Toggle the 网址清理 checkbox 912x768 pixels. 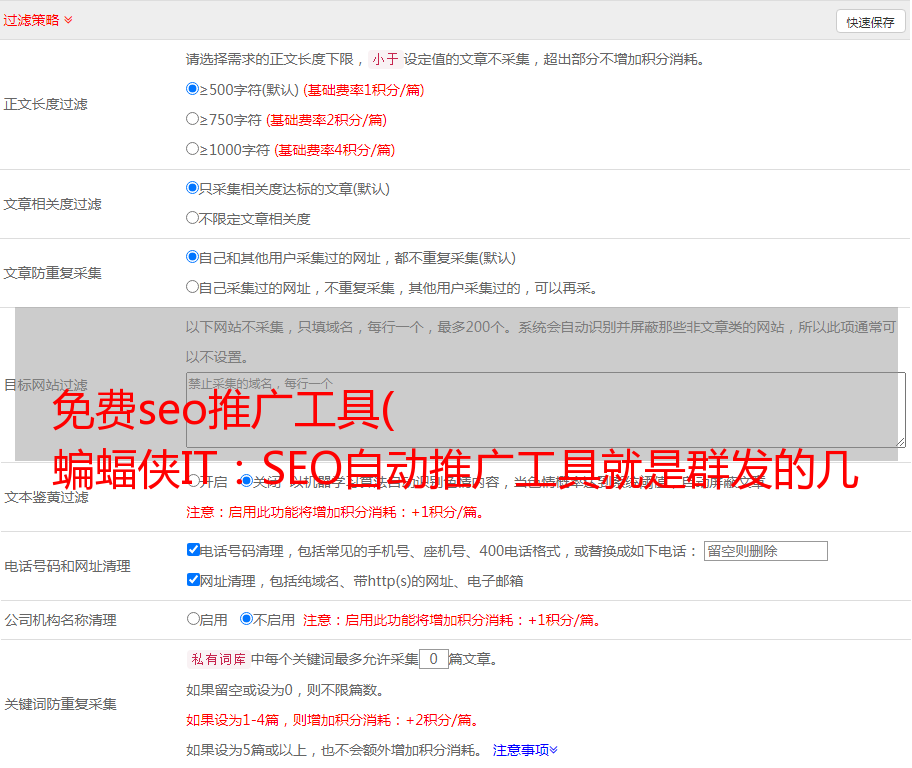(193, 580)
